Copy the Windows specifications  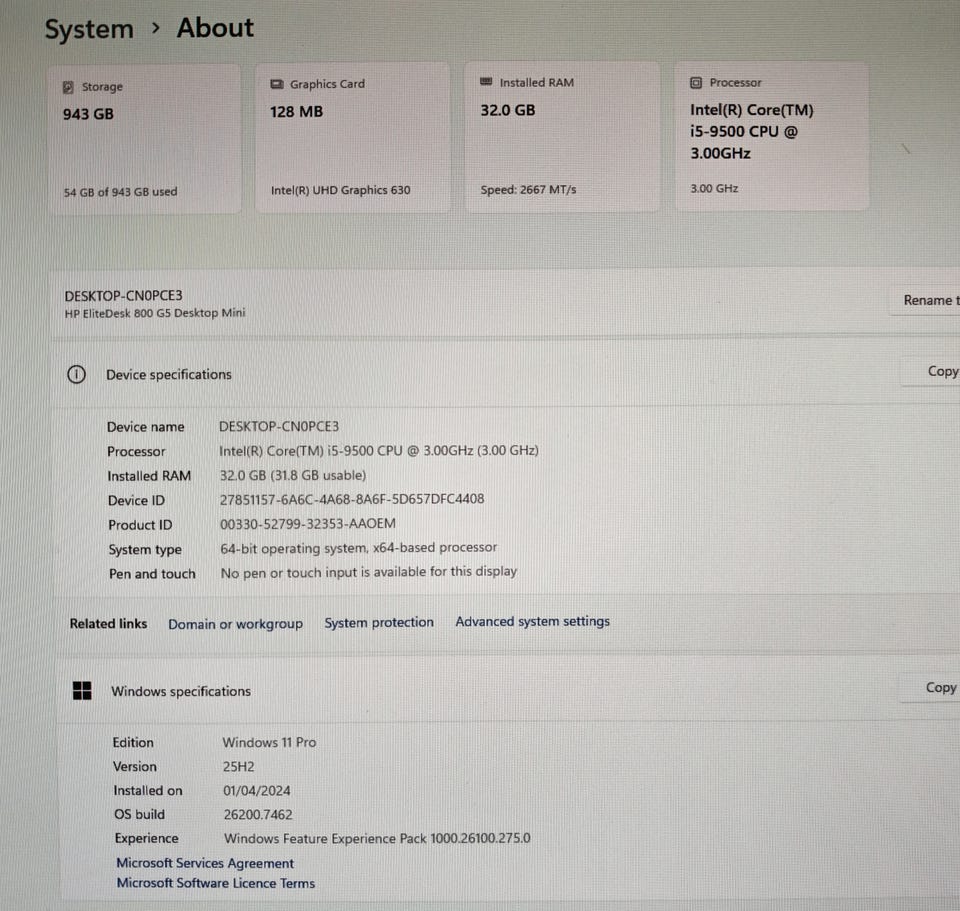coord(929,688)
